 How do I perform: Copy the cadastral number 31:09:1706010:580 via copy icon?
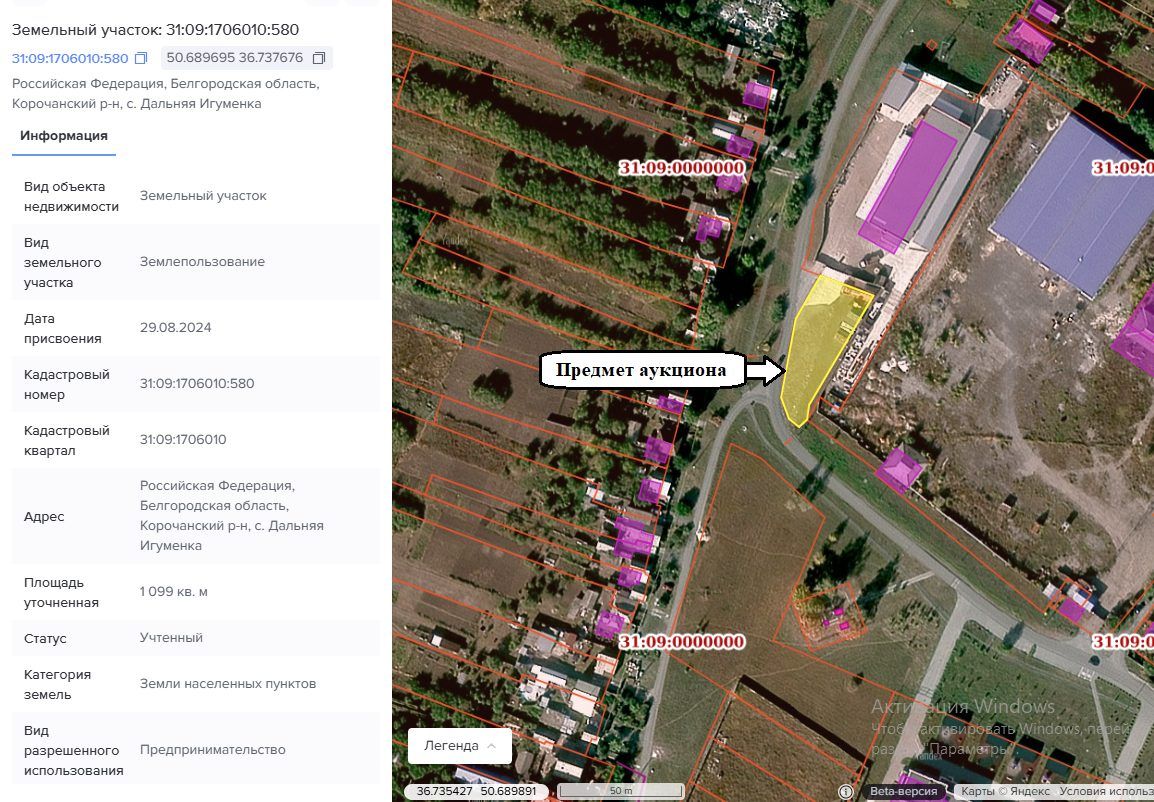click(141, 58)
